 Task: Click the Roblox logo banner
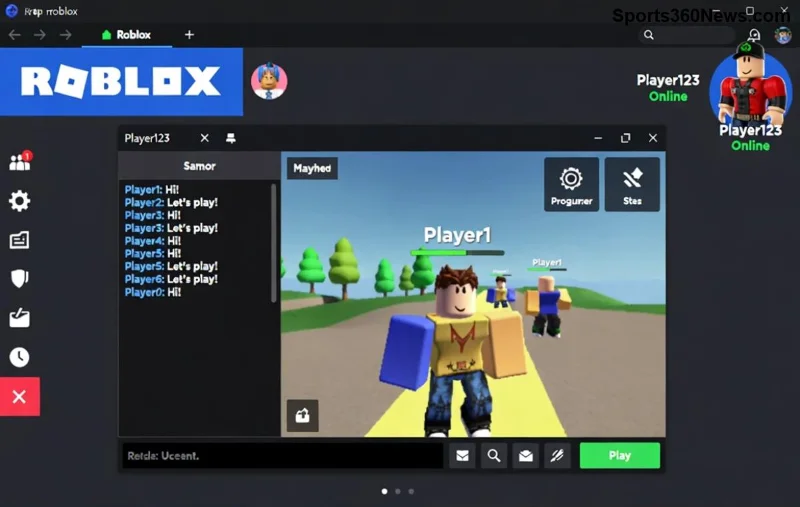(x=121, y=82)
